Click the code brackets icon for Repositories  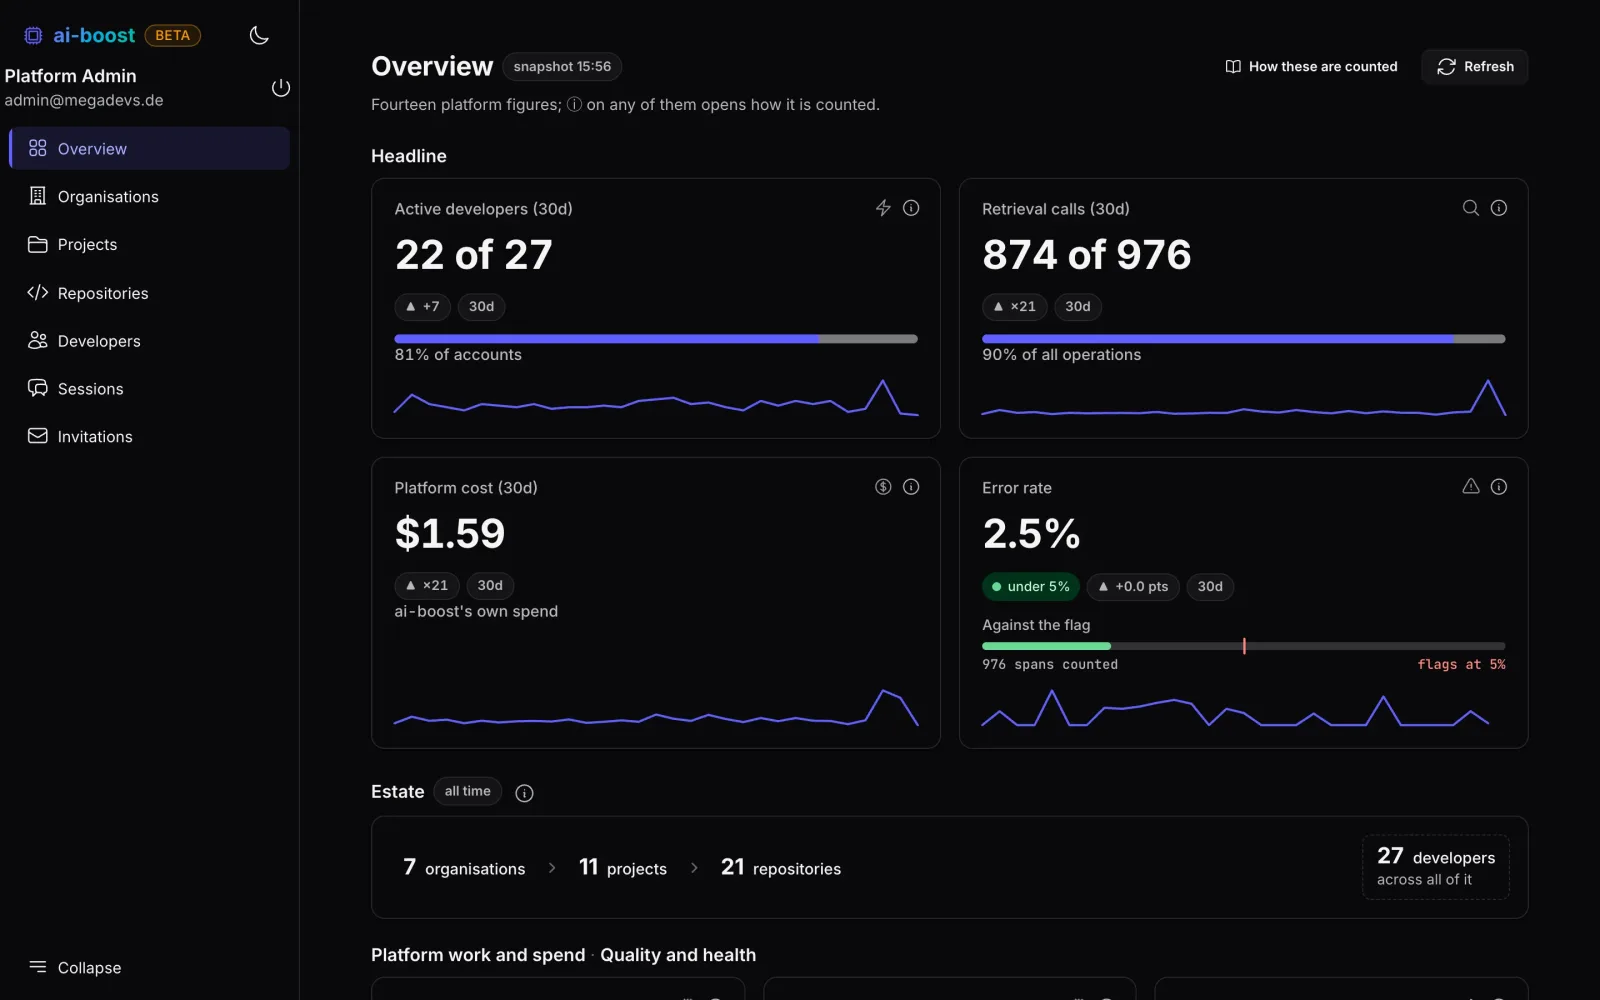click(38, 293)
